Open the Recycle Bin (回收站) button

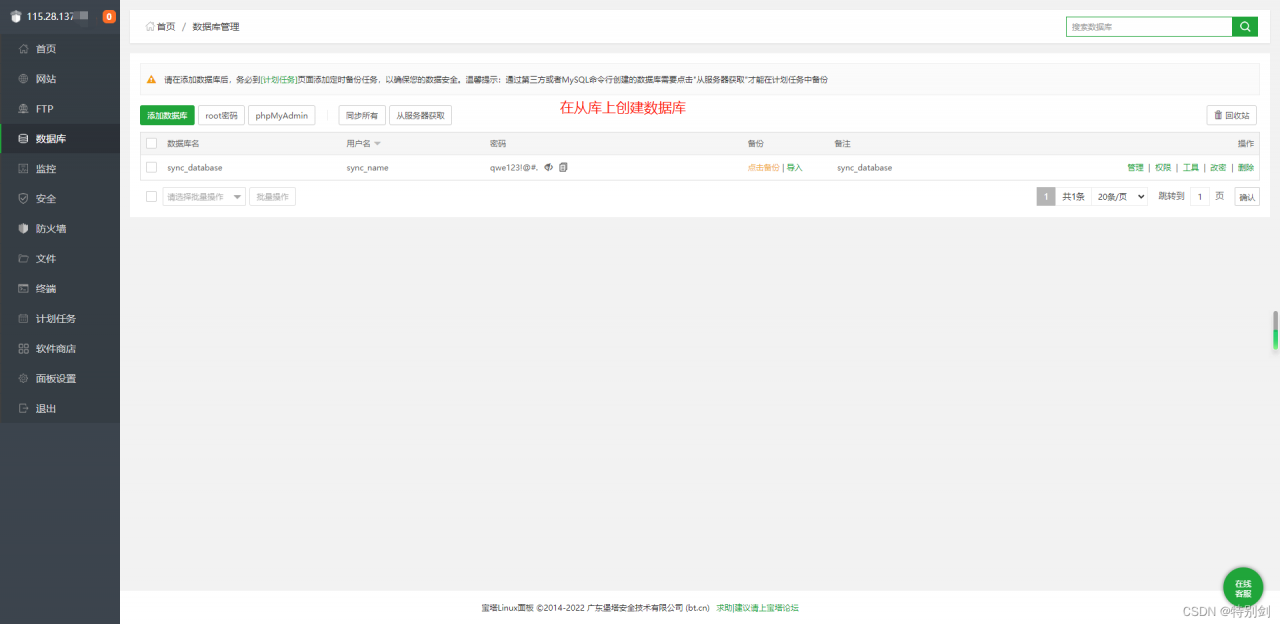1231,115
